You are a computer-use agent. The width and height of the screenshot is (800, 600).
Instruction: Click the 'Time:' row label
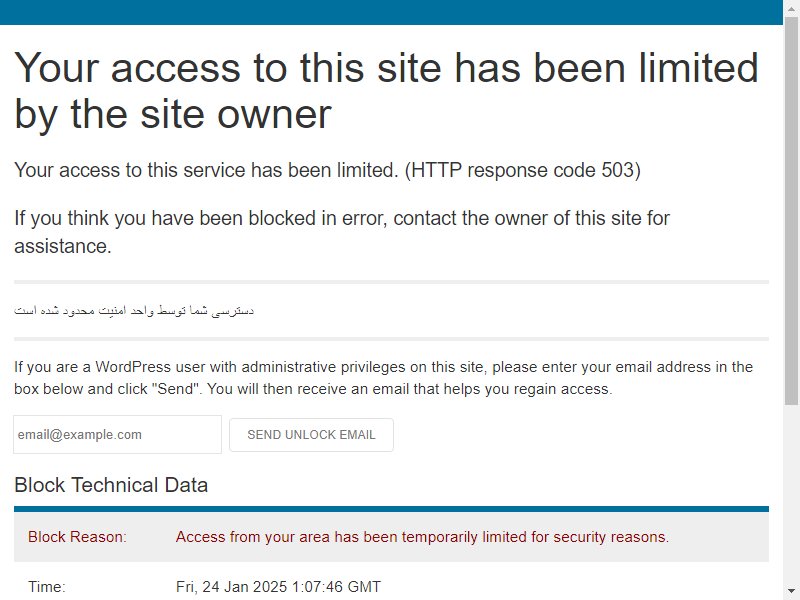pos(46,587)
